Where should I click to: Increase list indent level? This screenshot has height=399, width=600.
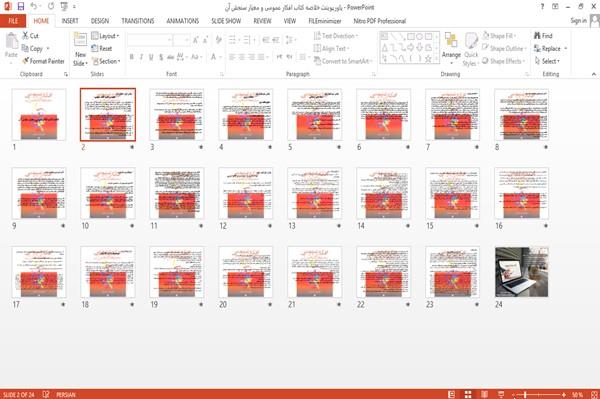(276, 40)
